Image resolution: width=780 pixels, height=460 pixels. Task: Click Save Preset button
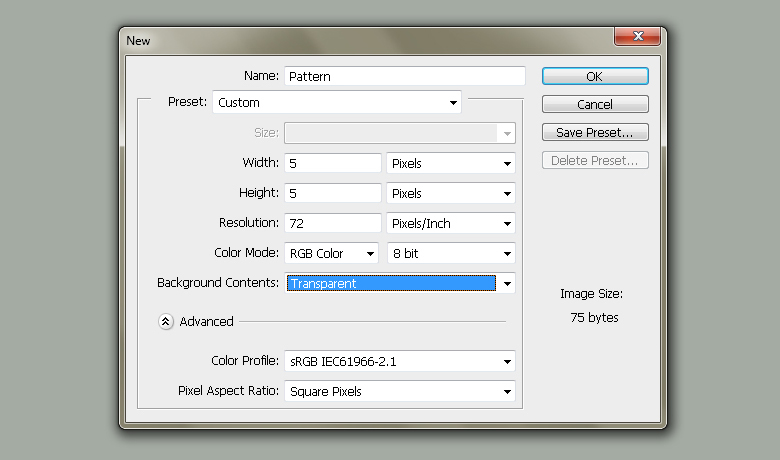click(595, 132)
